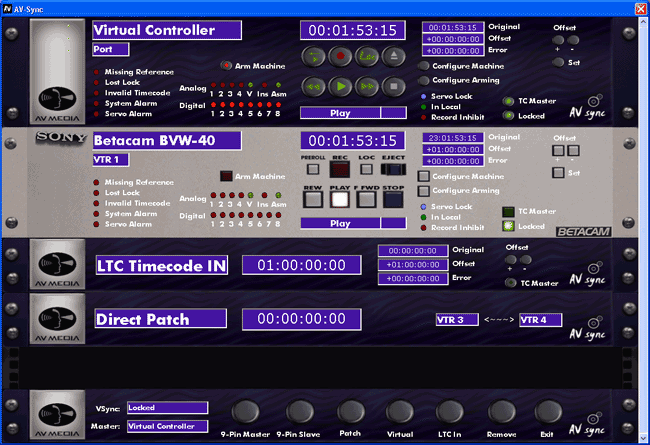The width and height of the screenshot is (650, 445).
Task: Click the Virtual Controller preroll round button
Action: click(313, 56)
